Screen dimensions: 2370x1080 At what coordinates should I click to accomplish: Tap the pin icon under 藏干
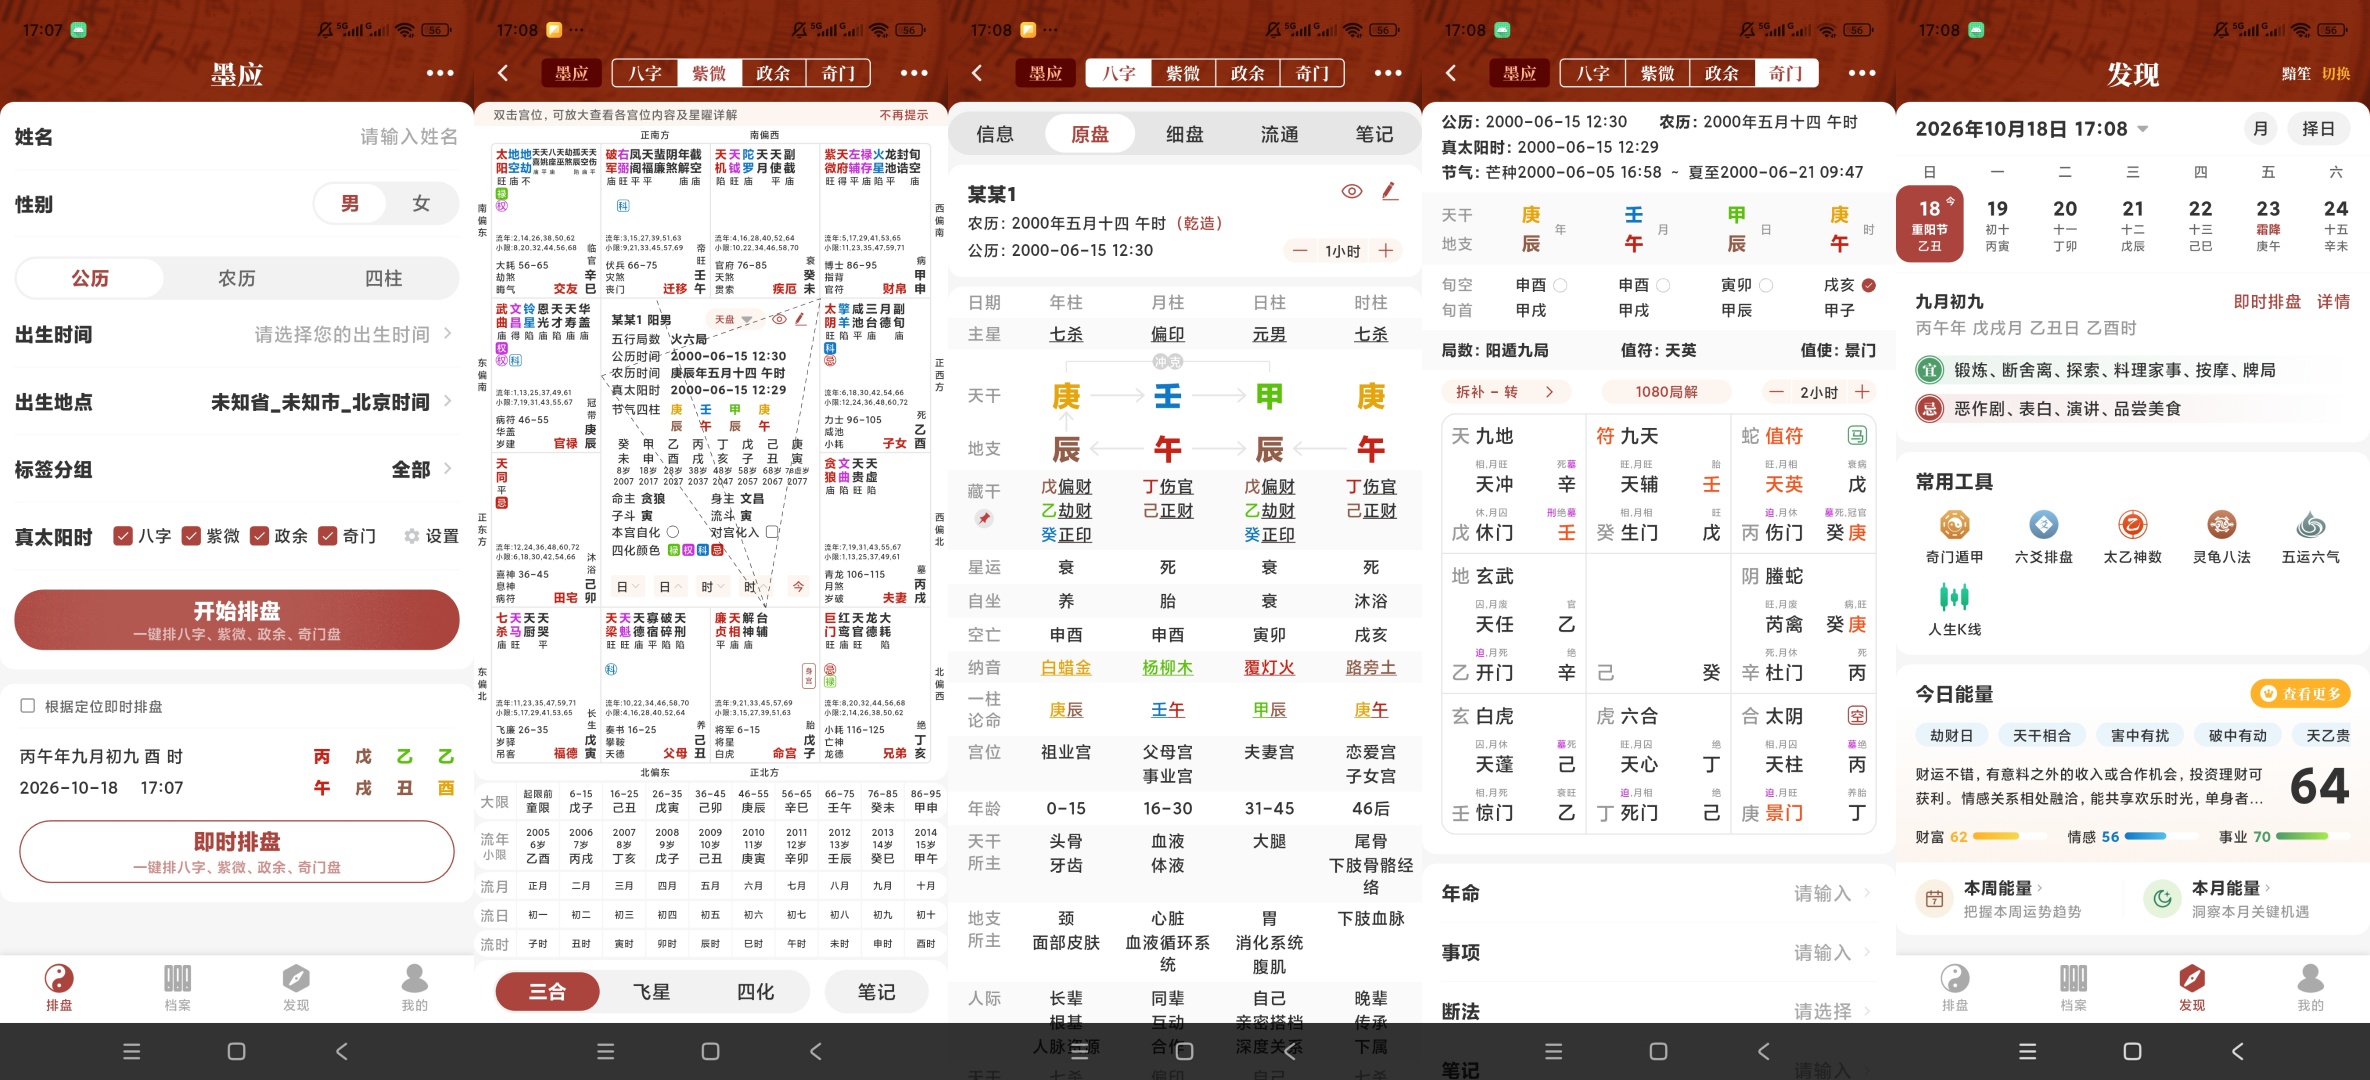(x=984, y=518)
